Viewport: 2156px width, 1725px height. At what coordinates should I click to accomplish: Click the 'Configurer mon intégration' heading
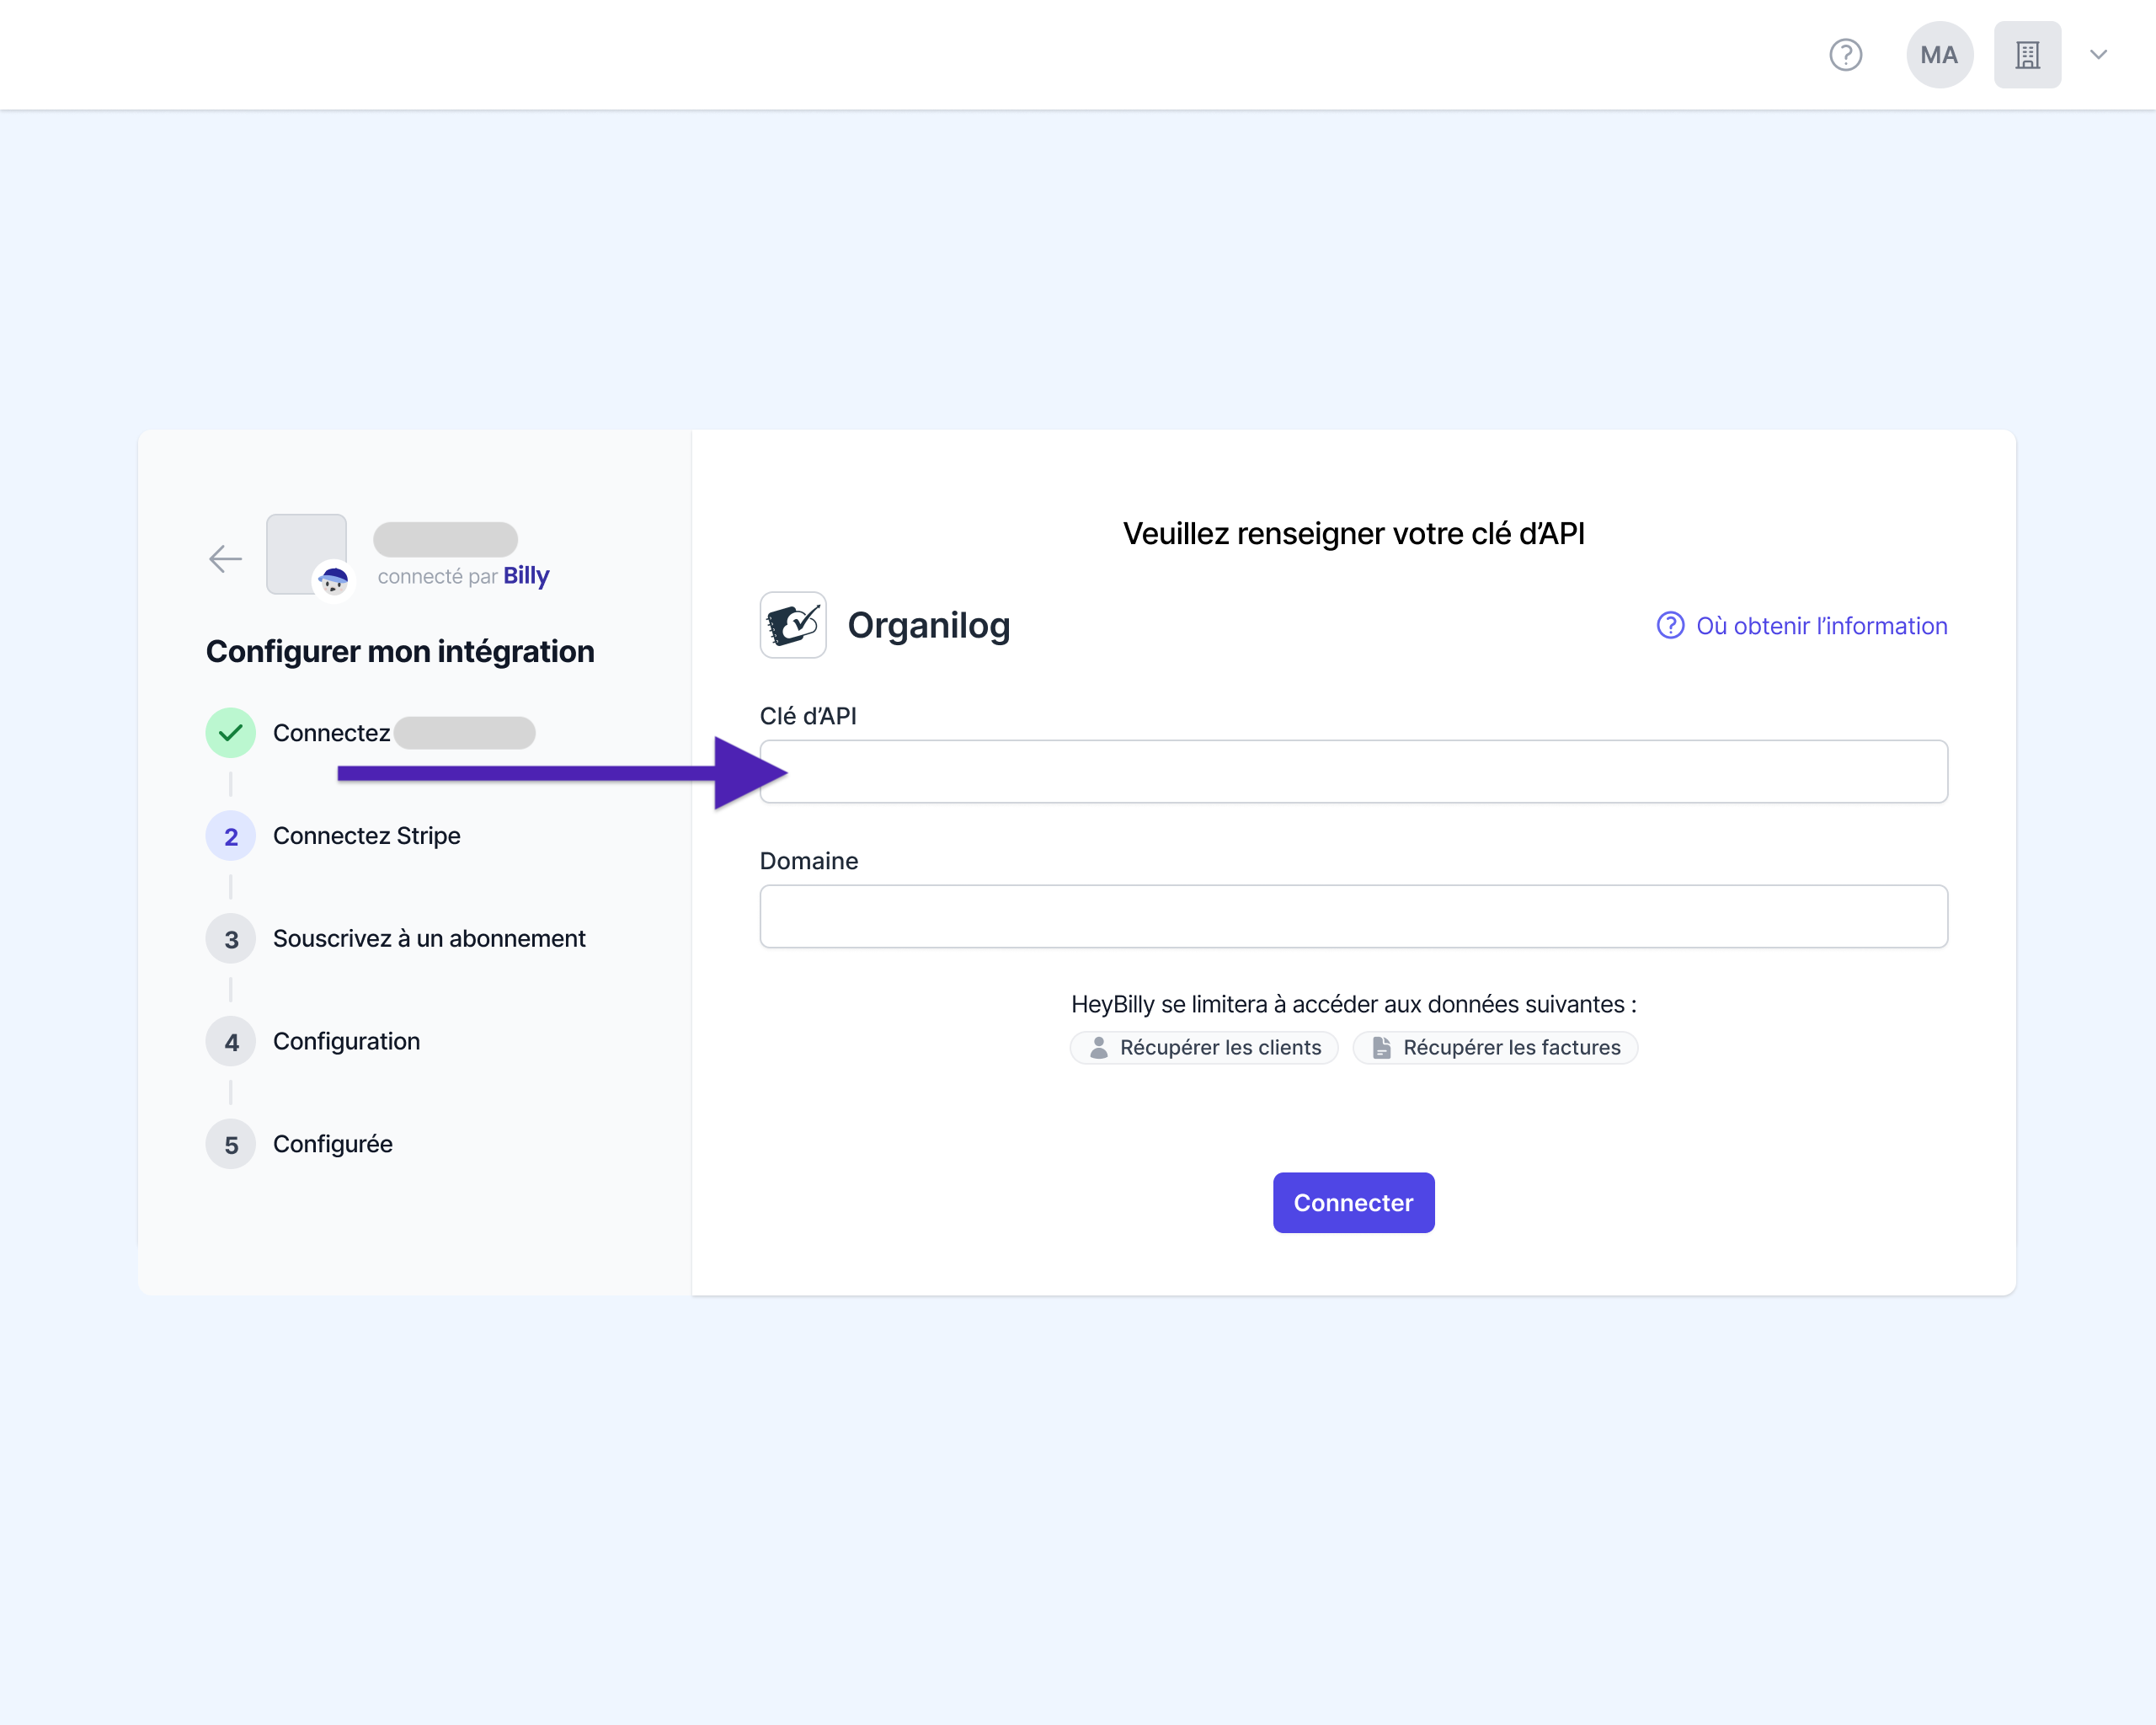(400, 651)
